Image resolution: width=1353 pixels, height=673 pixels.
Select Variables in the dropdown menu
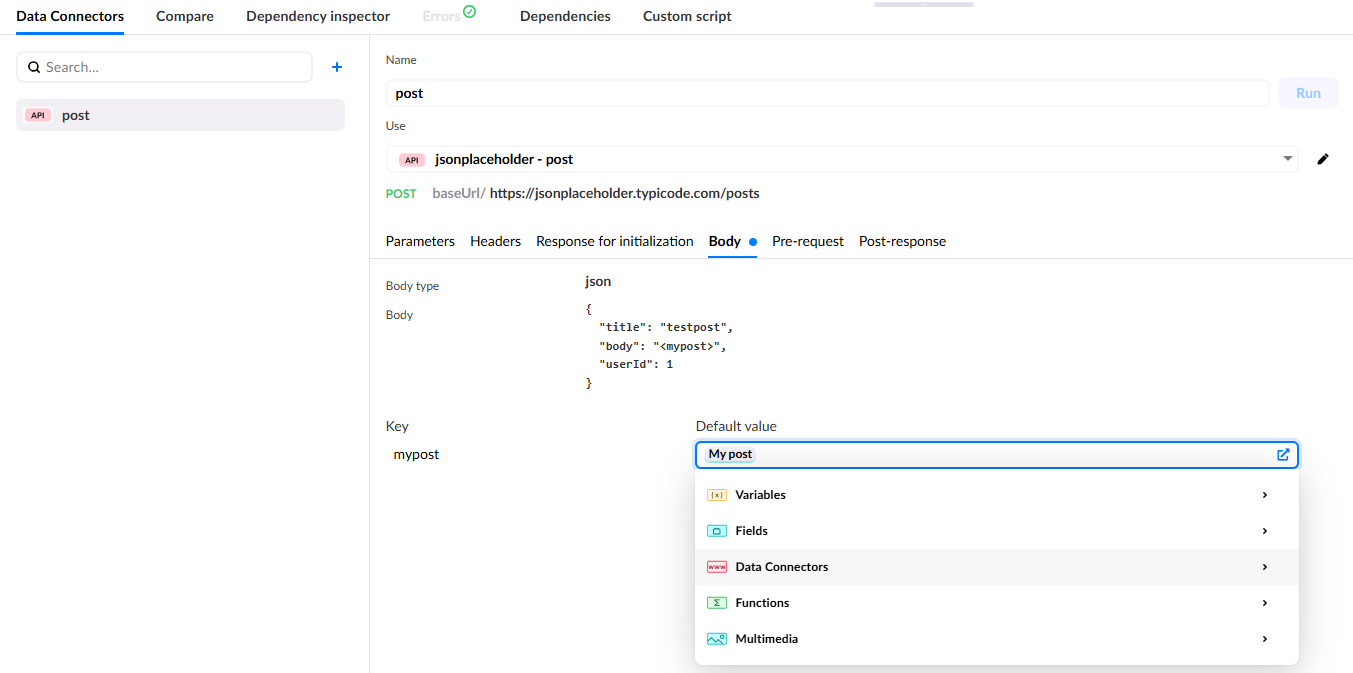click(x=997, y=495)
